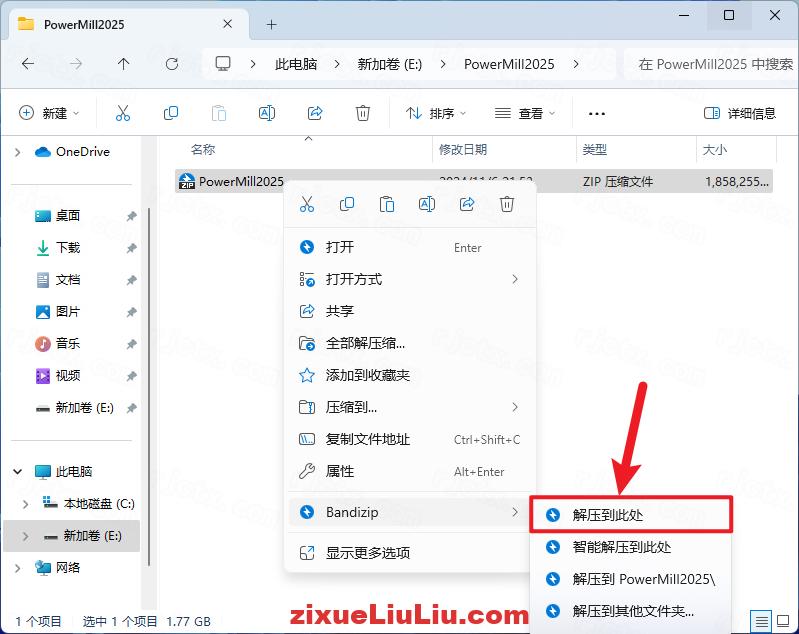This screenshot has width=799, height=634.
Task: Click the share icon in the toolbar
Action: click(x=315, y=113)
